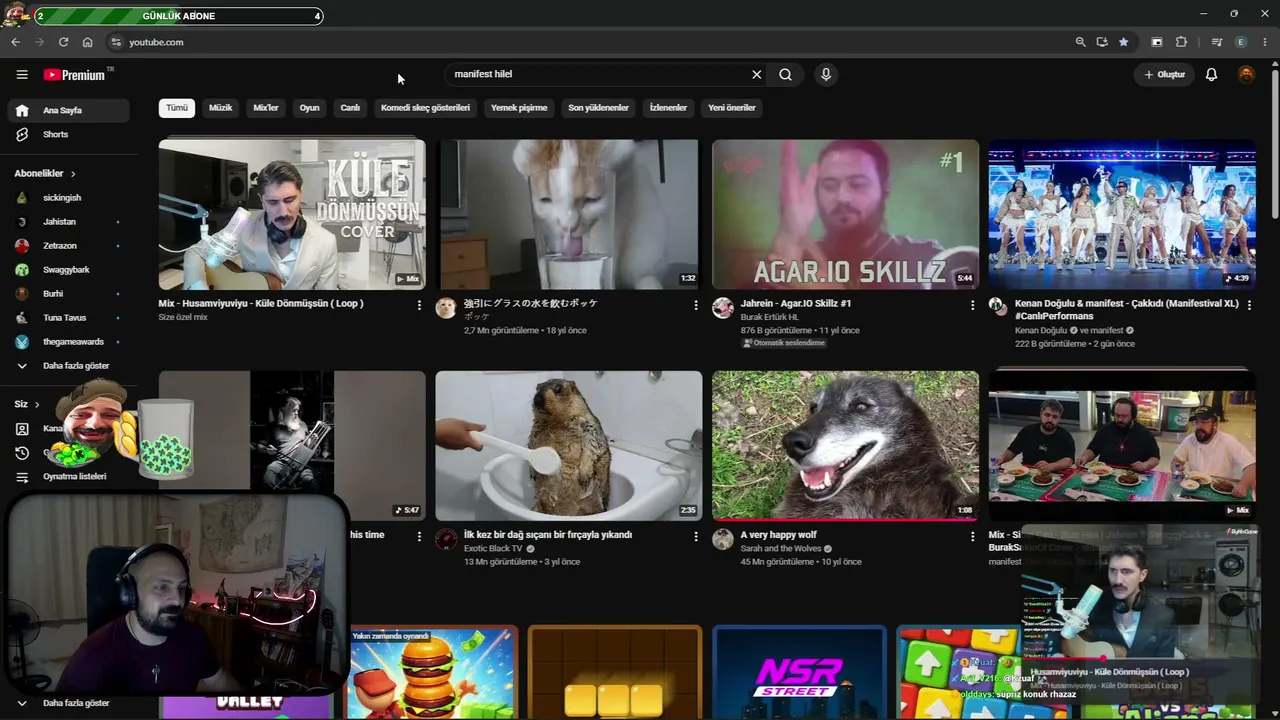Select the Komedi skeç gösterileri chip
The width and height of the screenshot is (1280, 720).
[425, 107]
